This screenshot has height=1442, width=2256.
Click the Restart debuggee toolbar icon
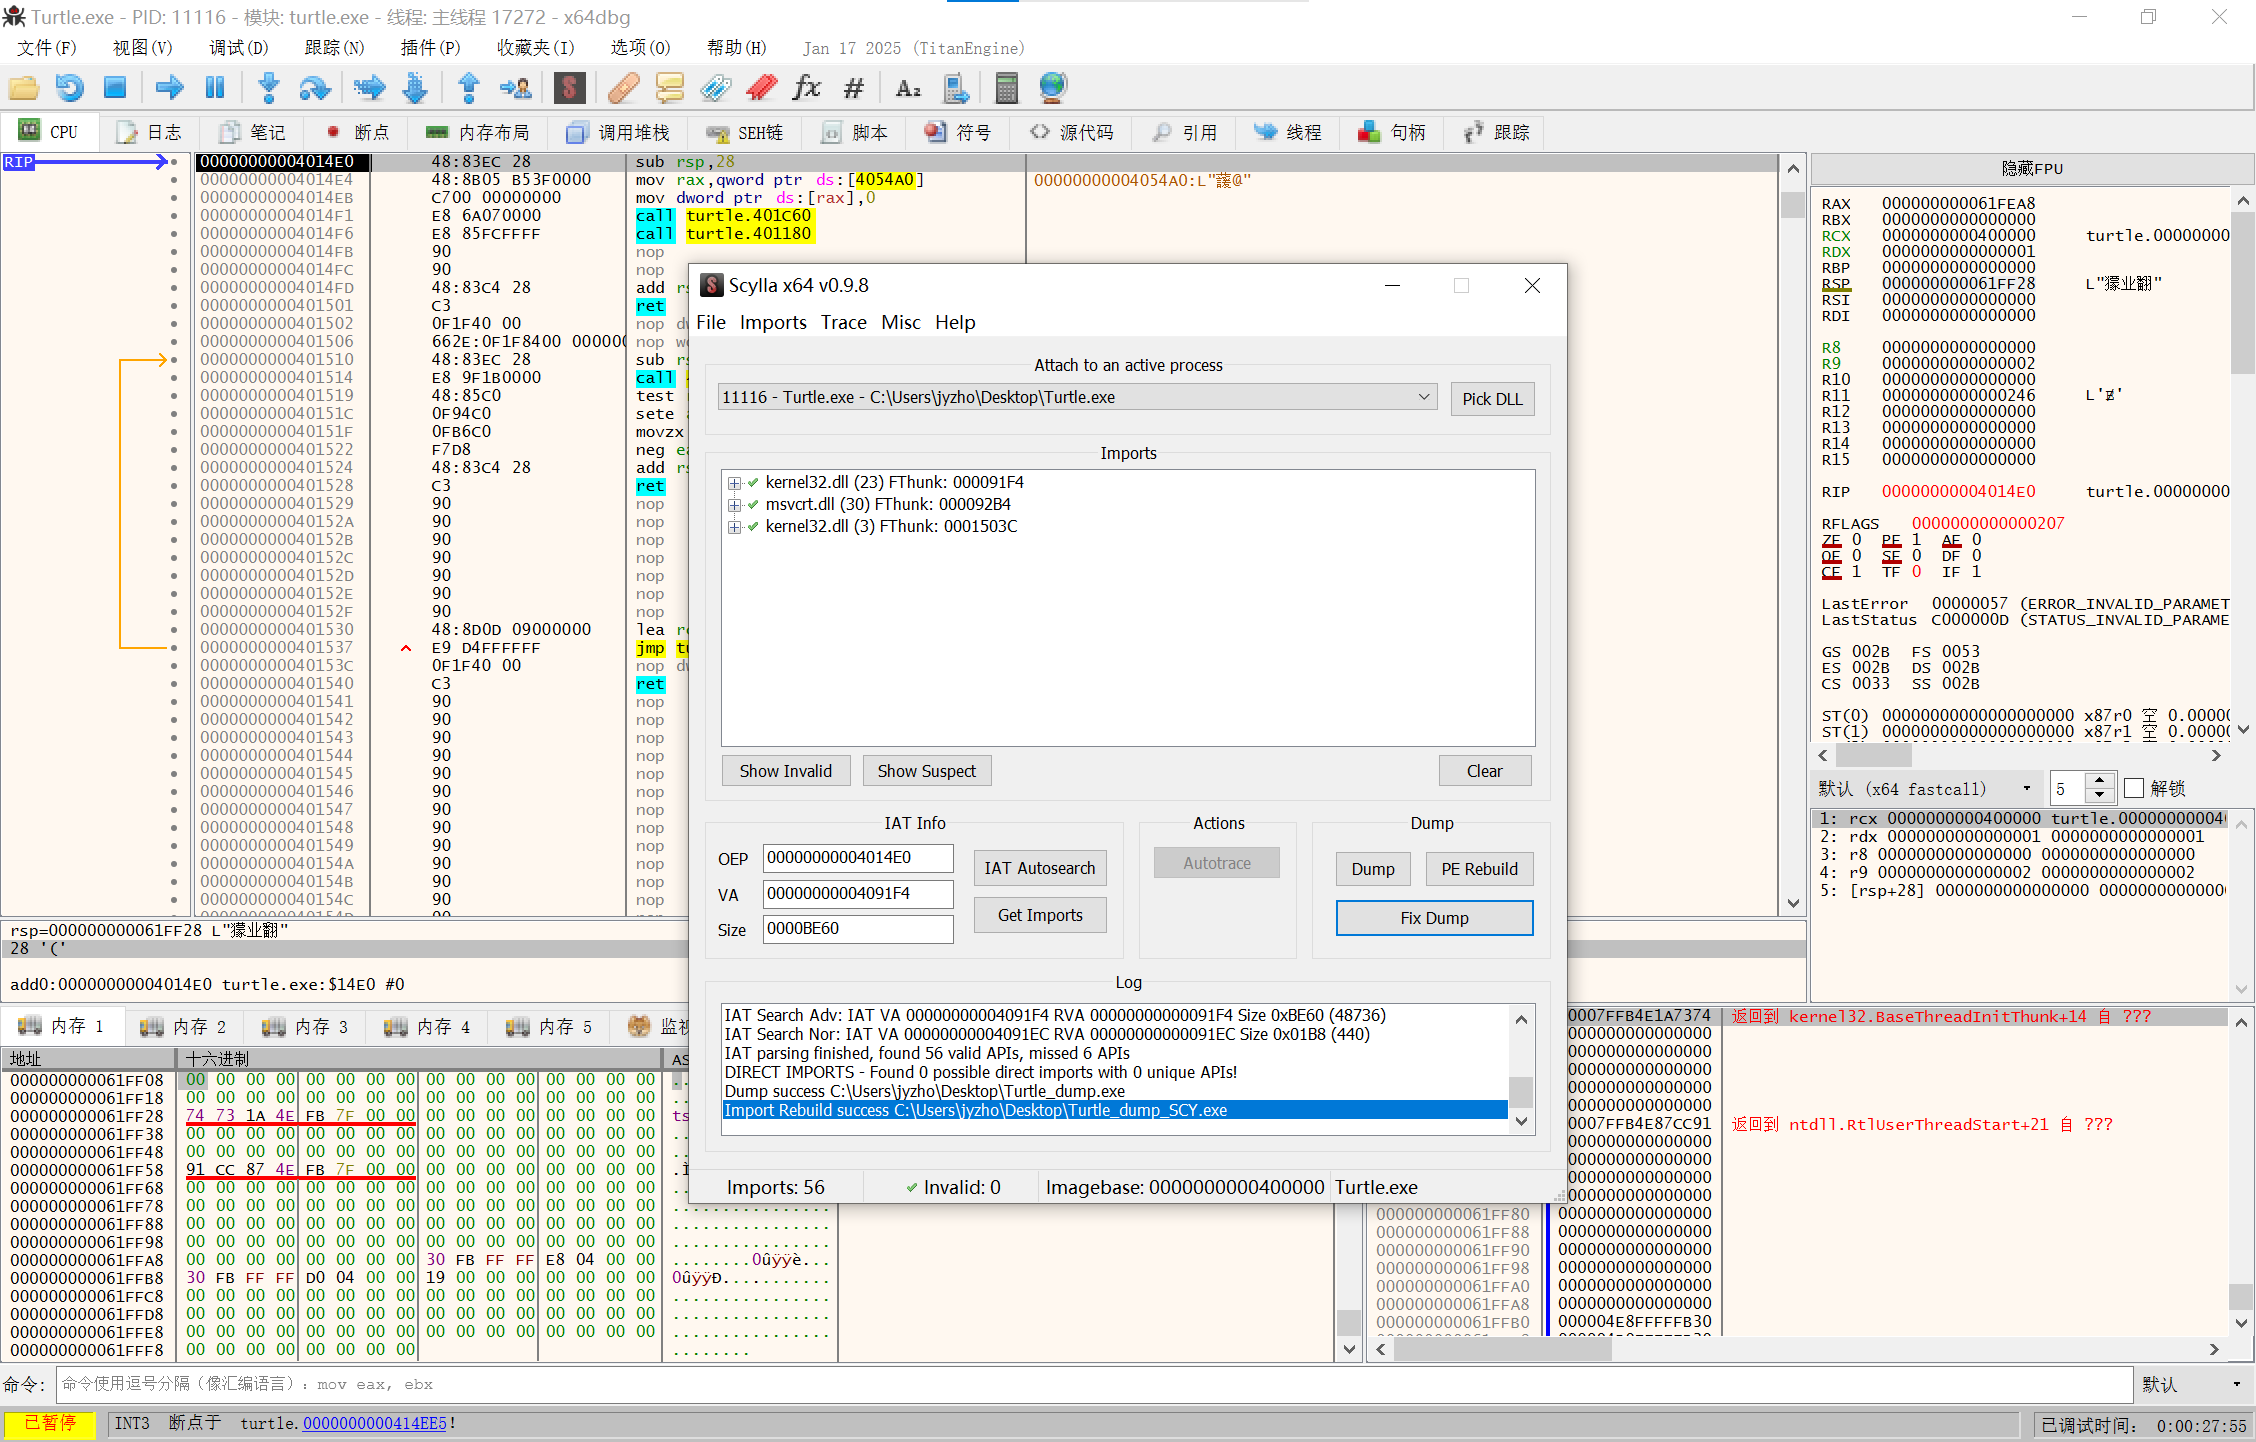[69, 88]
